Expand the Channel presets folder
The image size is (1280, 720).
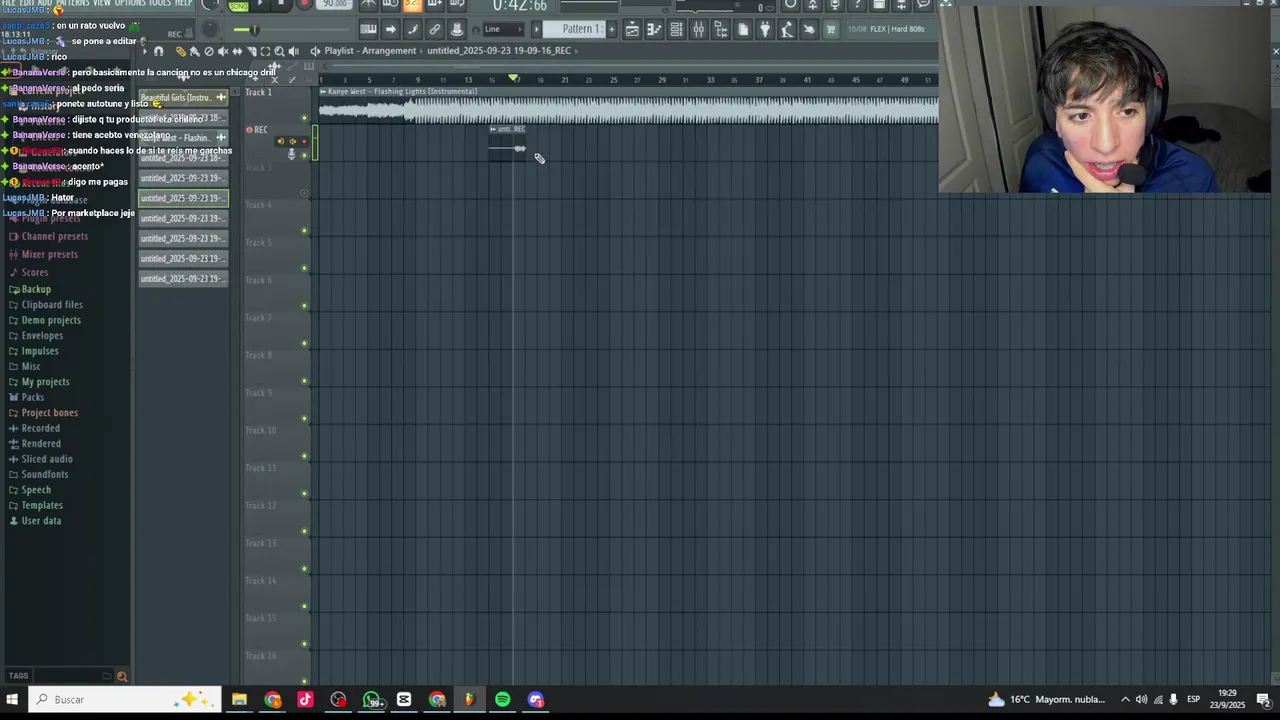point(48,237)
